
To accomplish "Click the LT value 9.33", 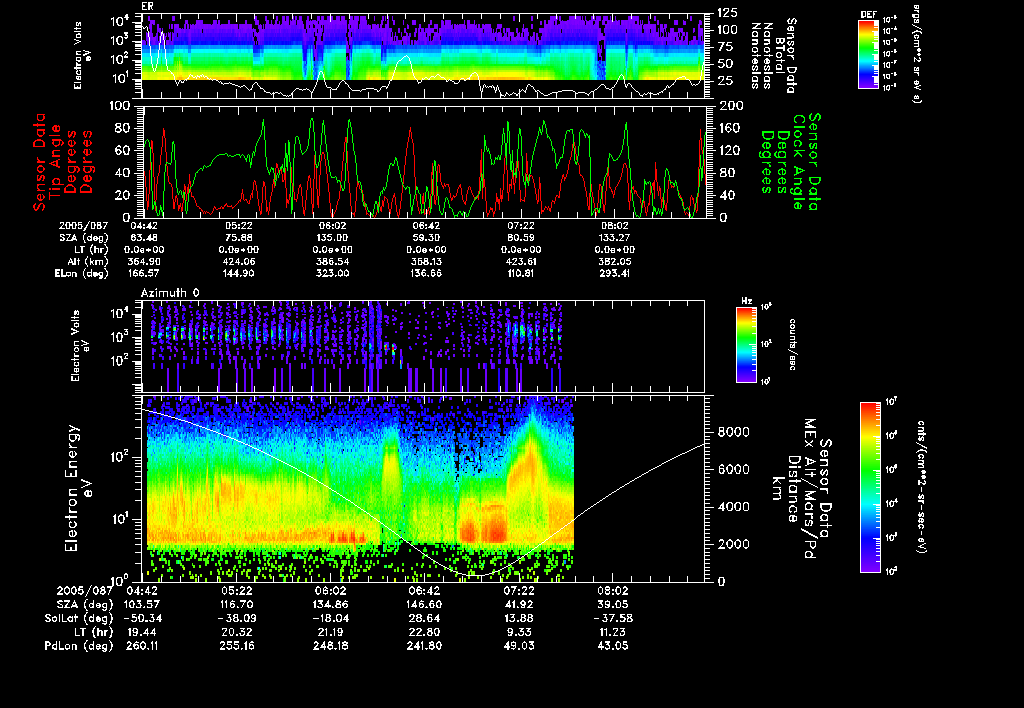I will point(519,632).
